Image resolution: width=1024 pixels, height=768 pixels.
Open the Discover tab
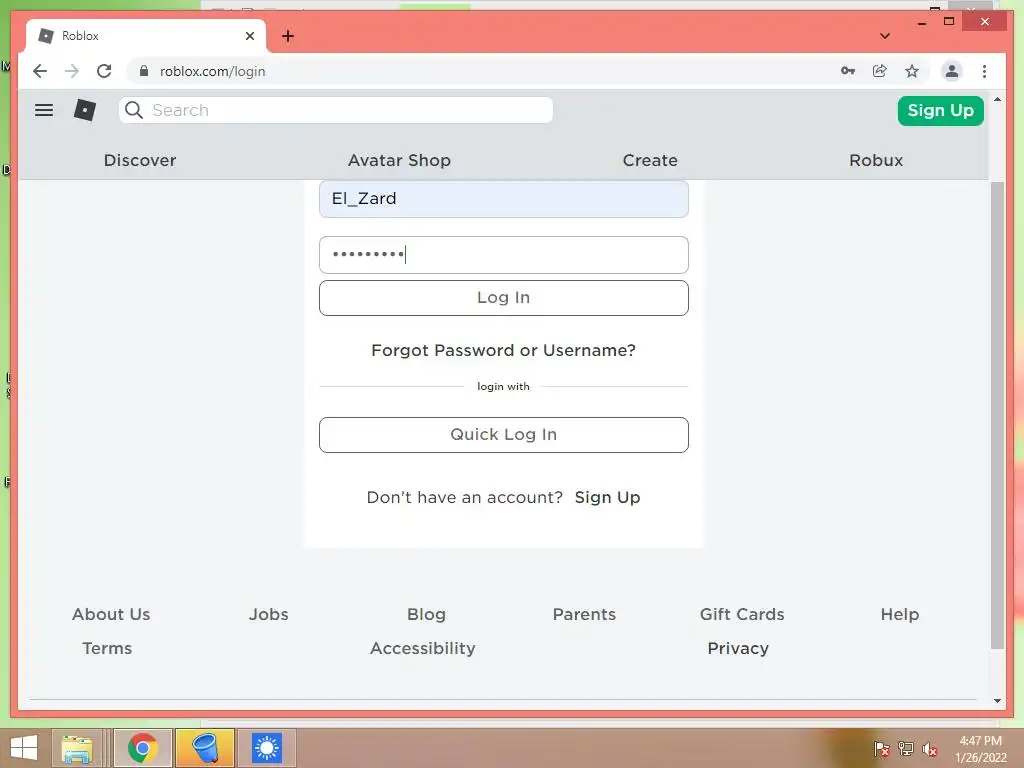coord(140,160)
